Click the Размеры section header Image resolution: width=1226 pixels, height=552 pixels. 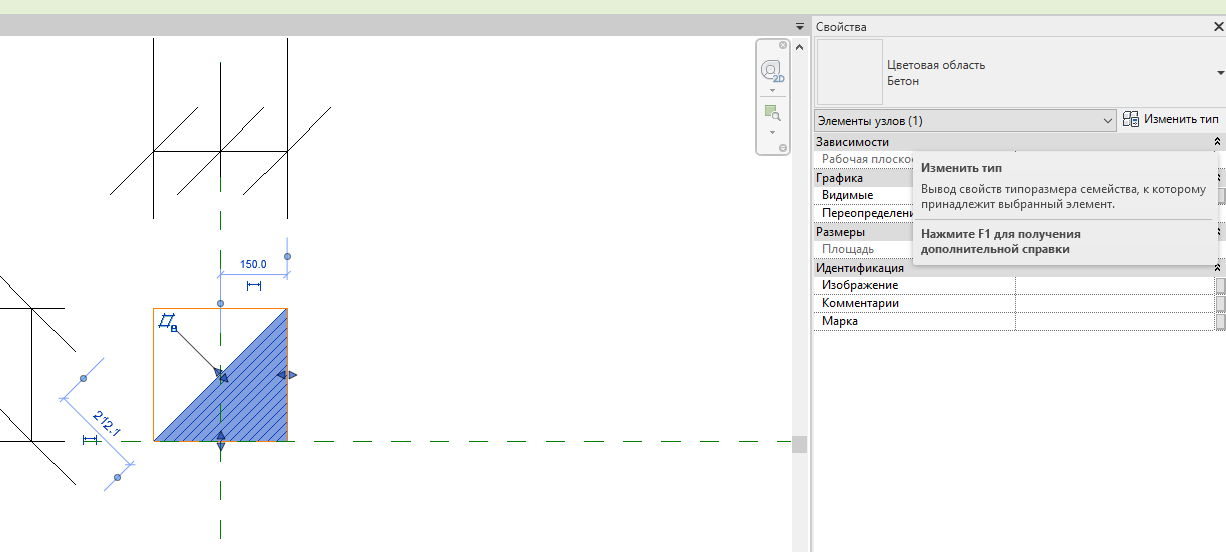tap(863, 232)
